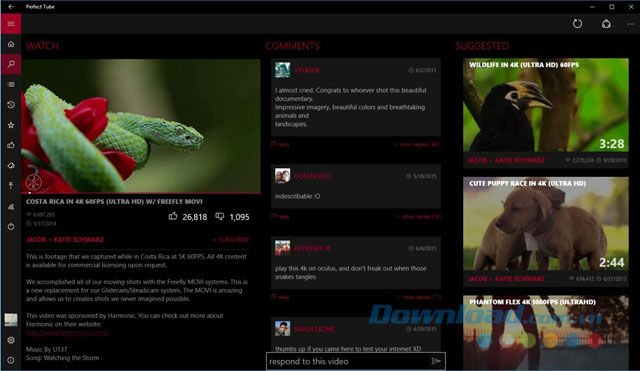This screenshot has height=371, width=640.
Task: Reply to the 'indescribable :O' comment
Action: pyautogui.click(x=280, y=216)
